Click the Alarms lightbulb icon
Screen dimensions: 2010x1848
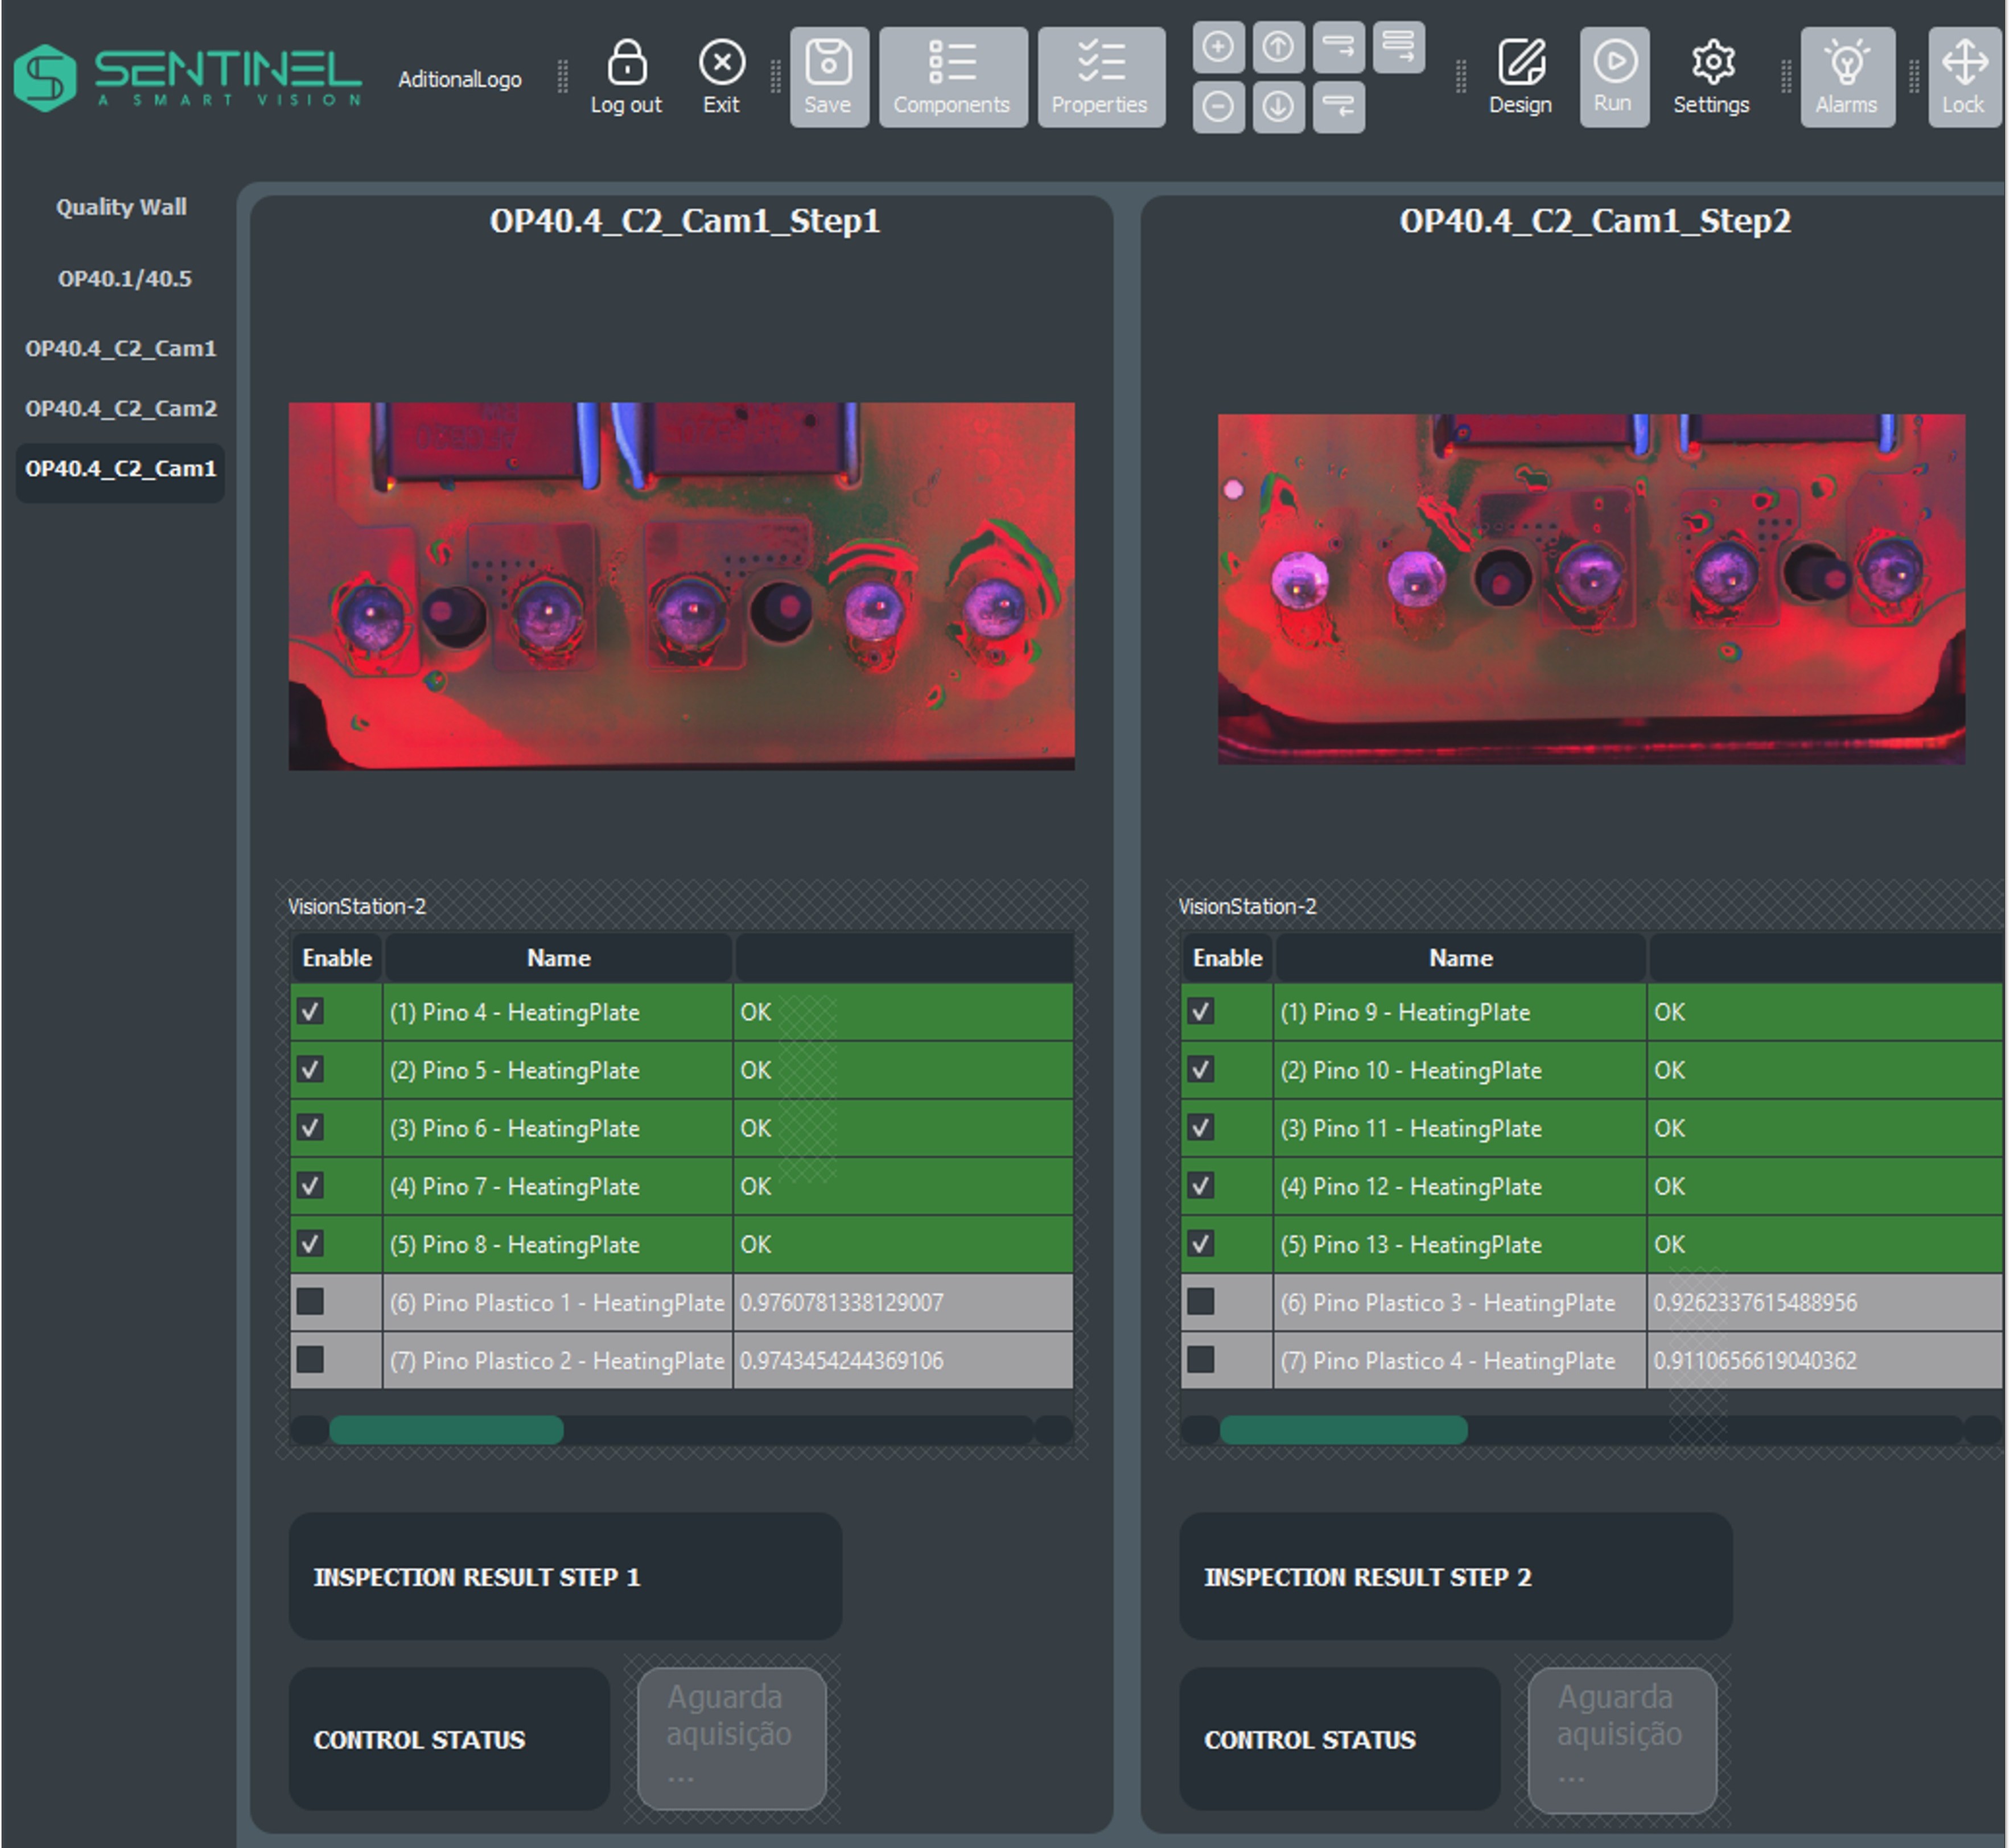pos(1846,63)
